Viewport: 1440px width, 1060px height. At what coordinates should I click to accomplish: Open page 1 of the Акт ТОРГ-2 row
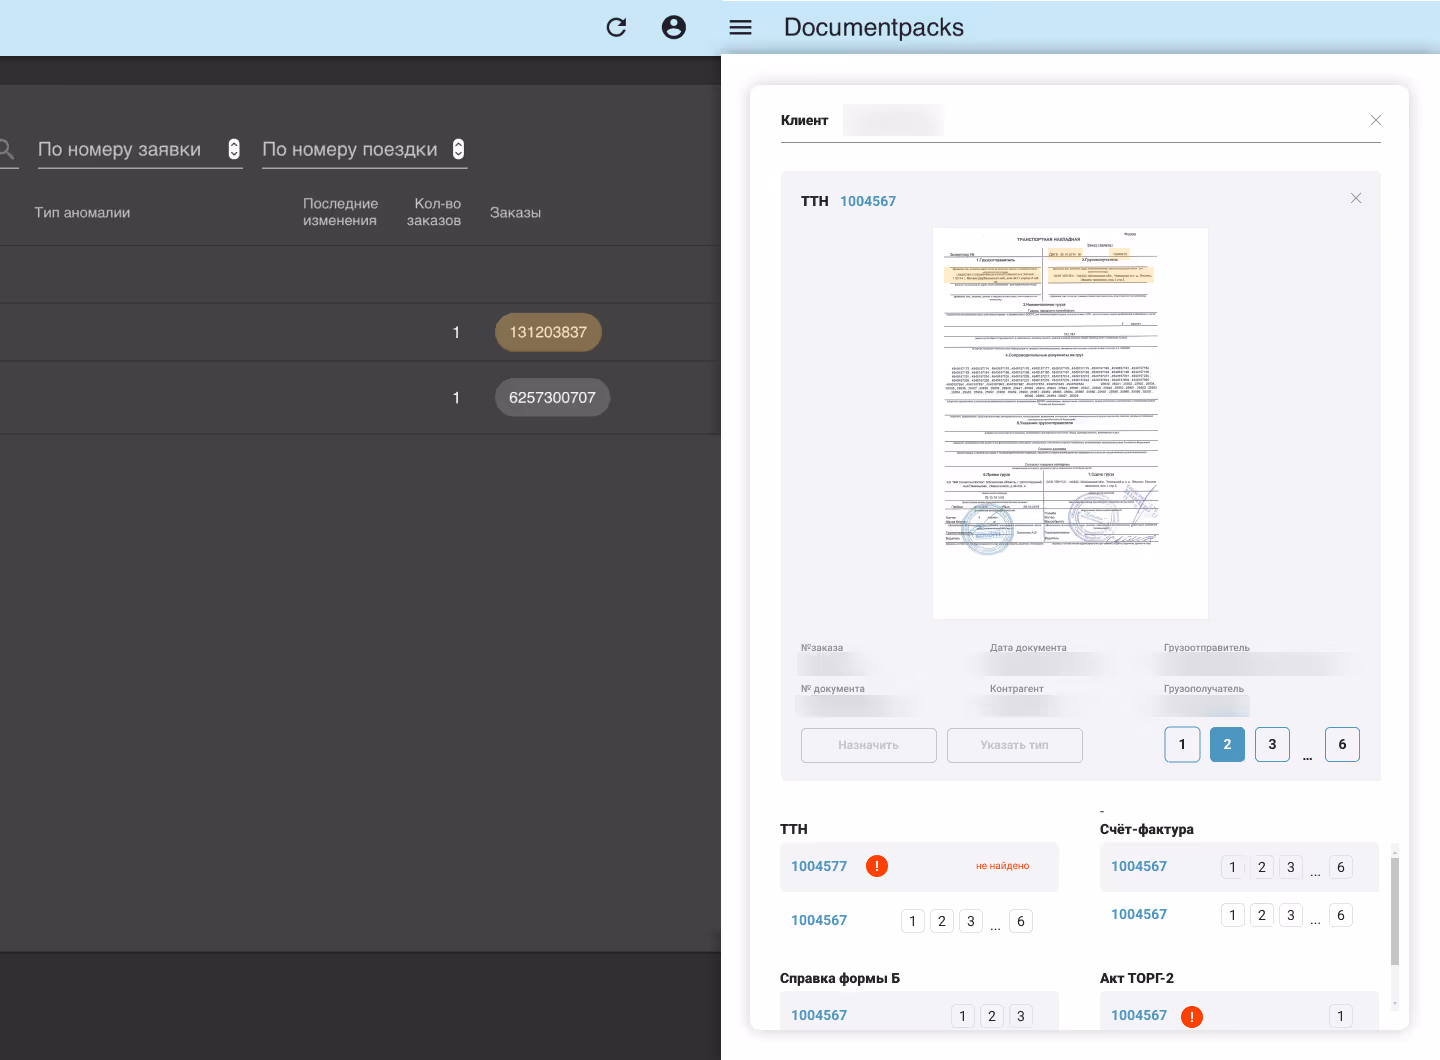[1341, 1016]
